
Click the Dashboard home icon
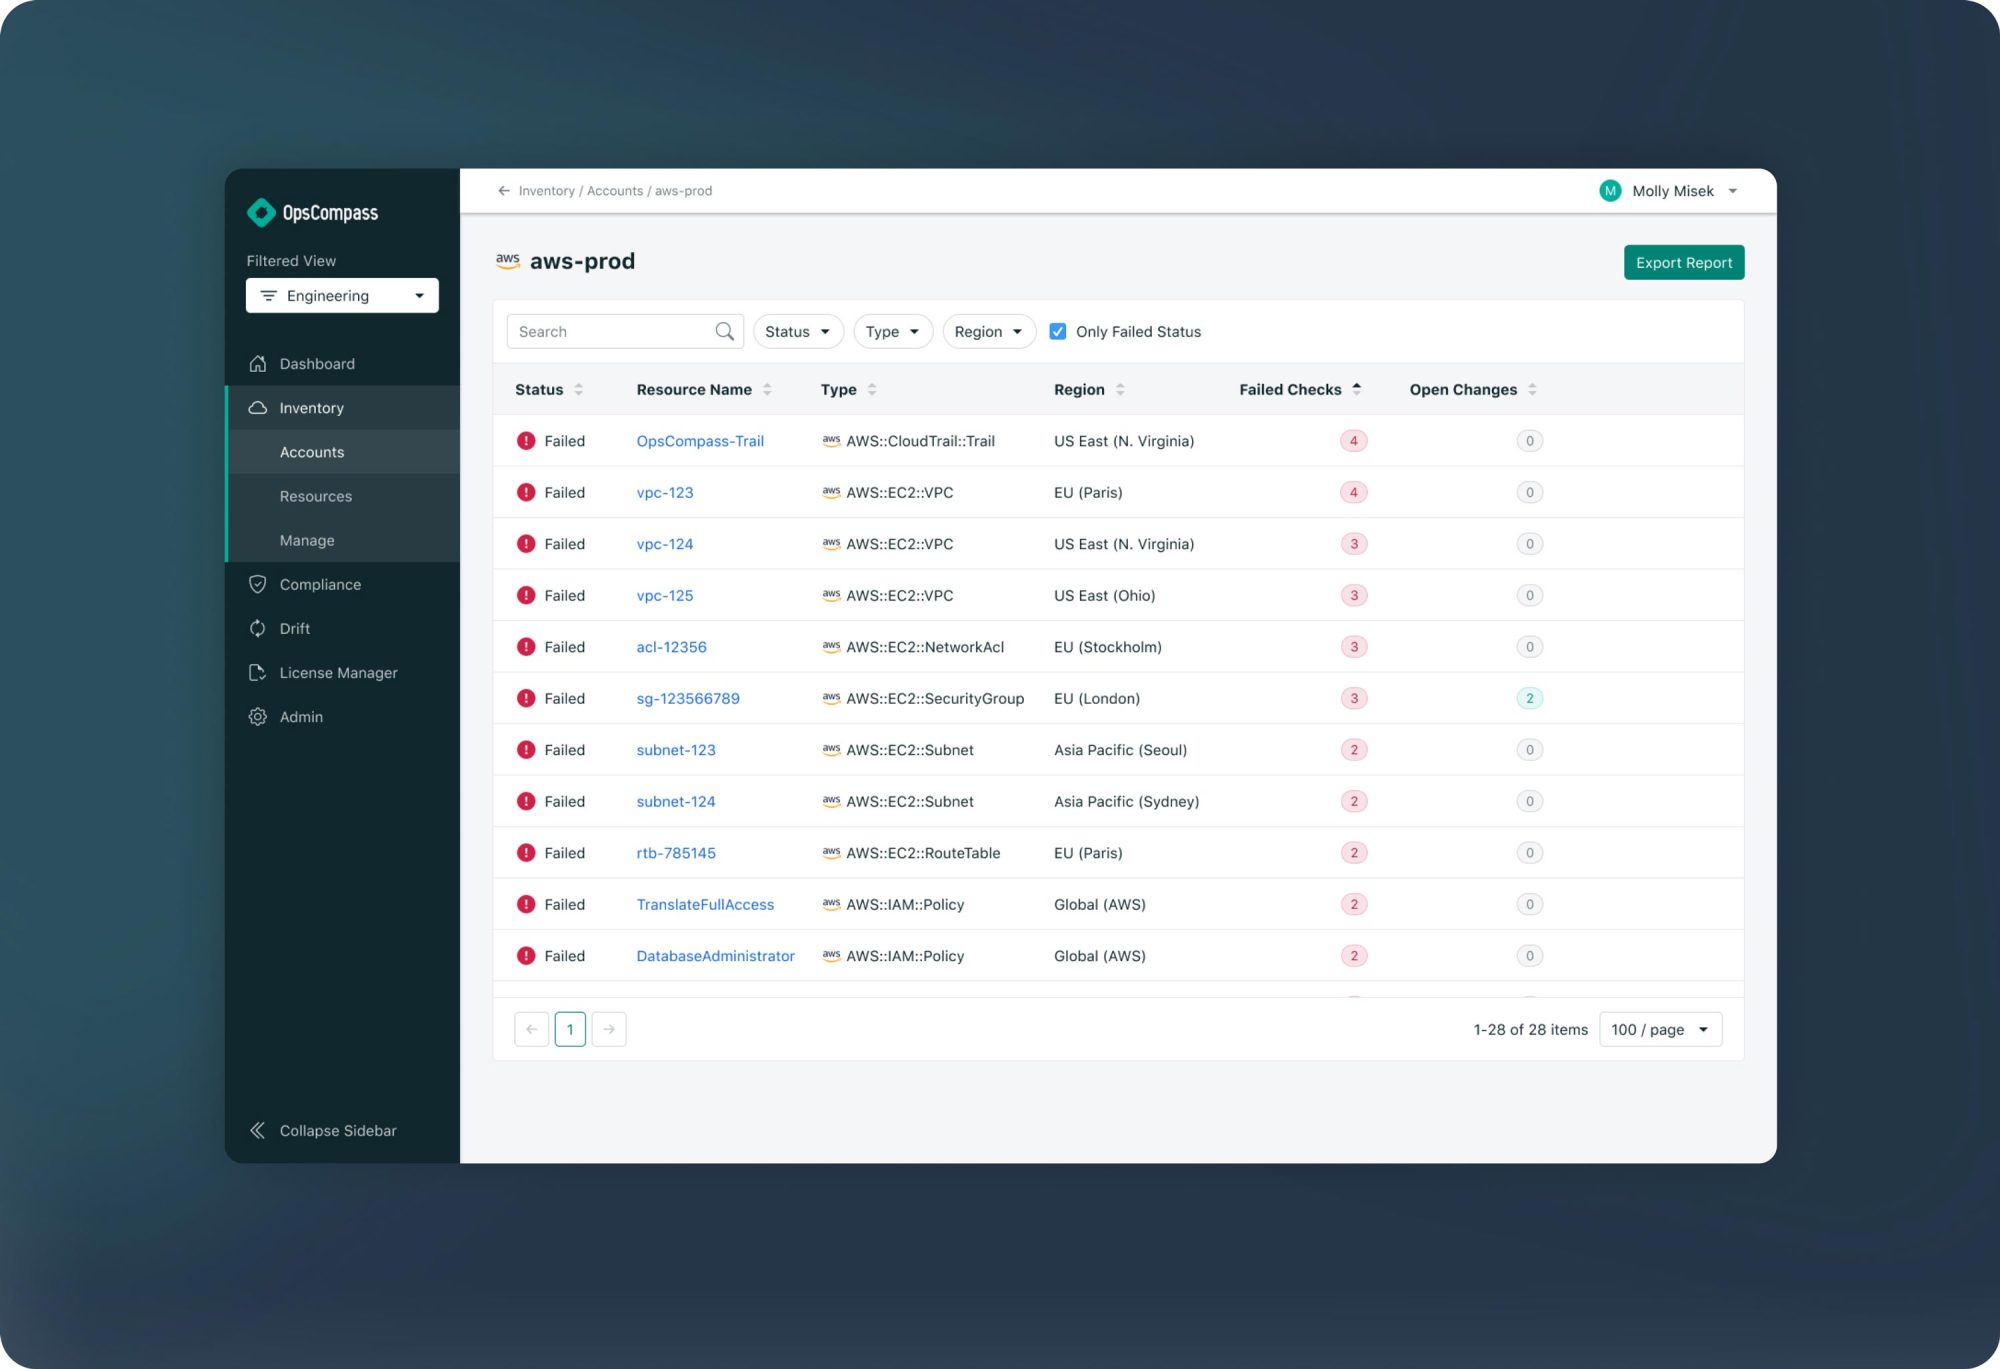click(x=258, y=363)
